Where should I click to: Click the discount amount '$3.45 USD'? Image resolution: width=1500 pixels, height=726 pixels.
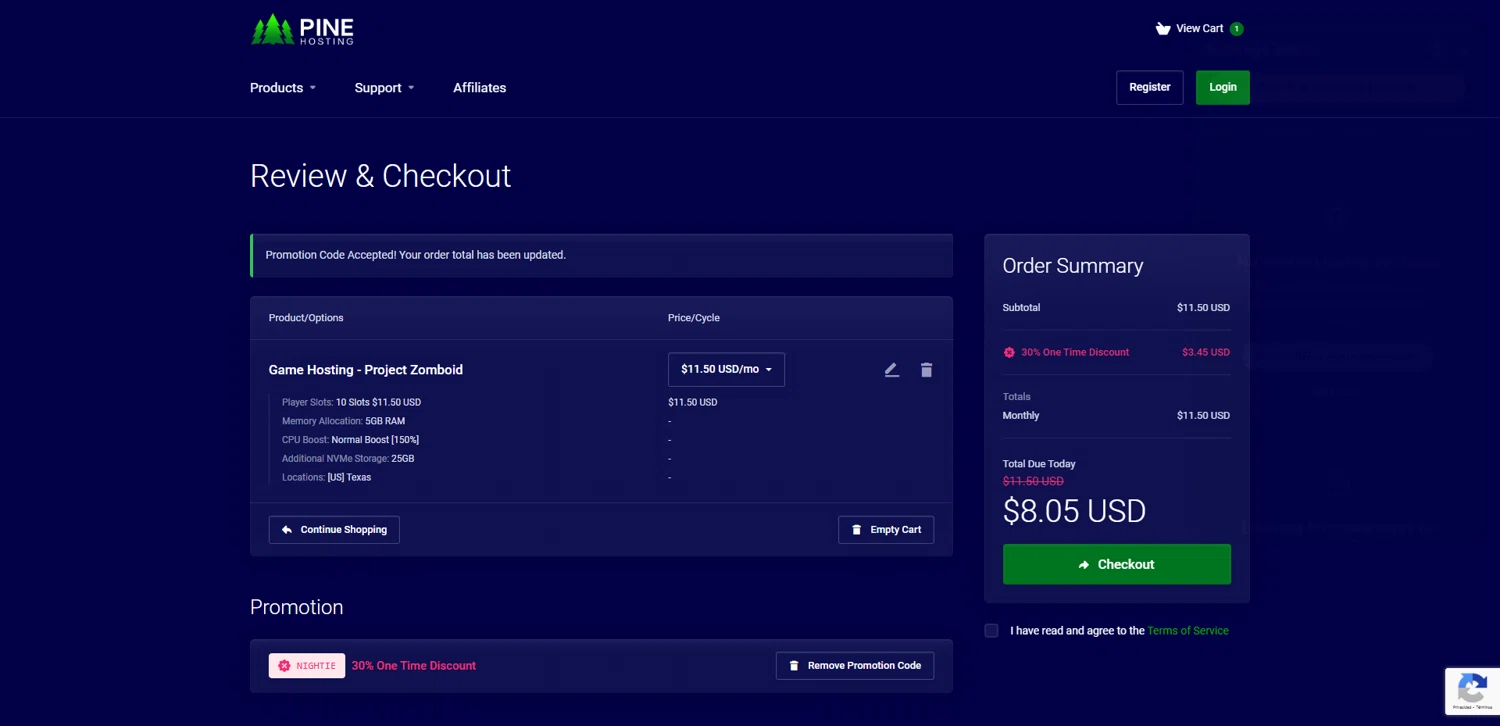[x=1206, y=352]
